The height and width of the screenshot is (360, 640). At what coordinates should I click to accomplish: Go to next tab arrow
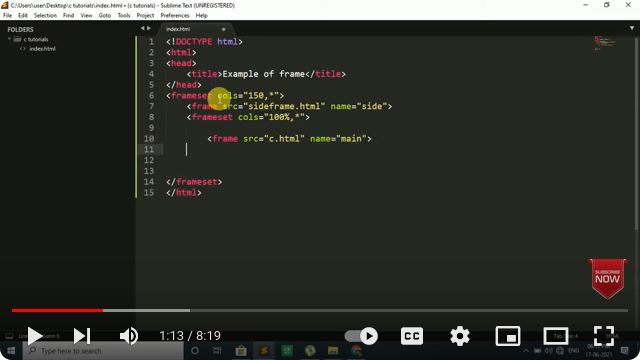149,28
